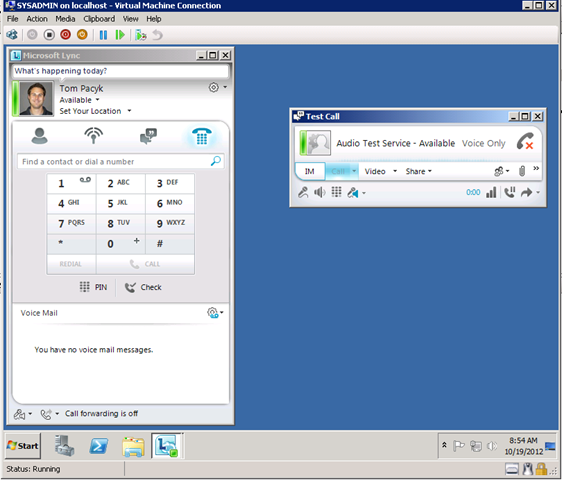Click the attachment paperclip icon

click(522, 171)
